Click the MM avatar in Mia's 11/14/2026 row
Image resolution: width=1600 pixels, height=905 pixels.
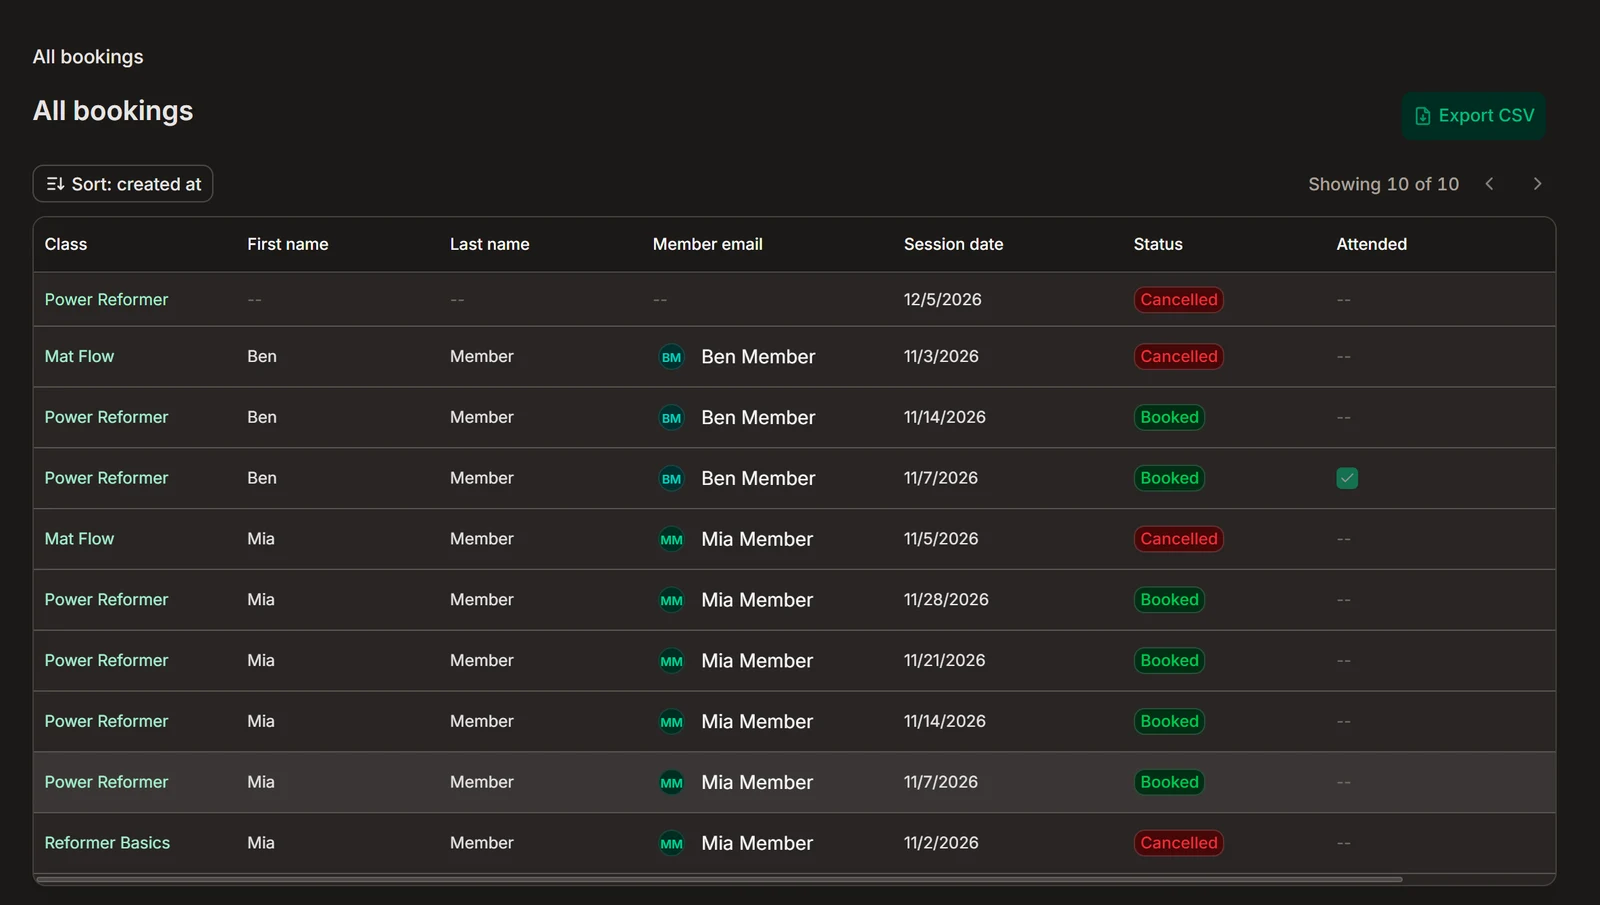pyautogui.click(x=671, y=722)
